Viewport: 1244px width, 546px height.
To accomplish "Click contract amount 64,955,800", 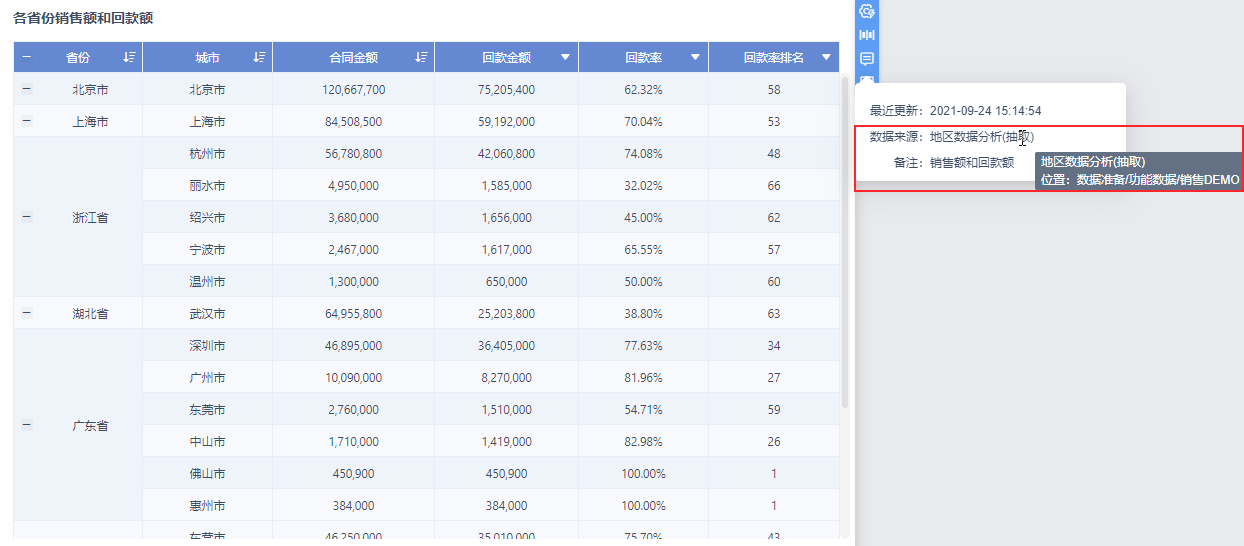I will point(353,313).
